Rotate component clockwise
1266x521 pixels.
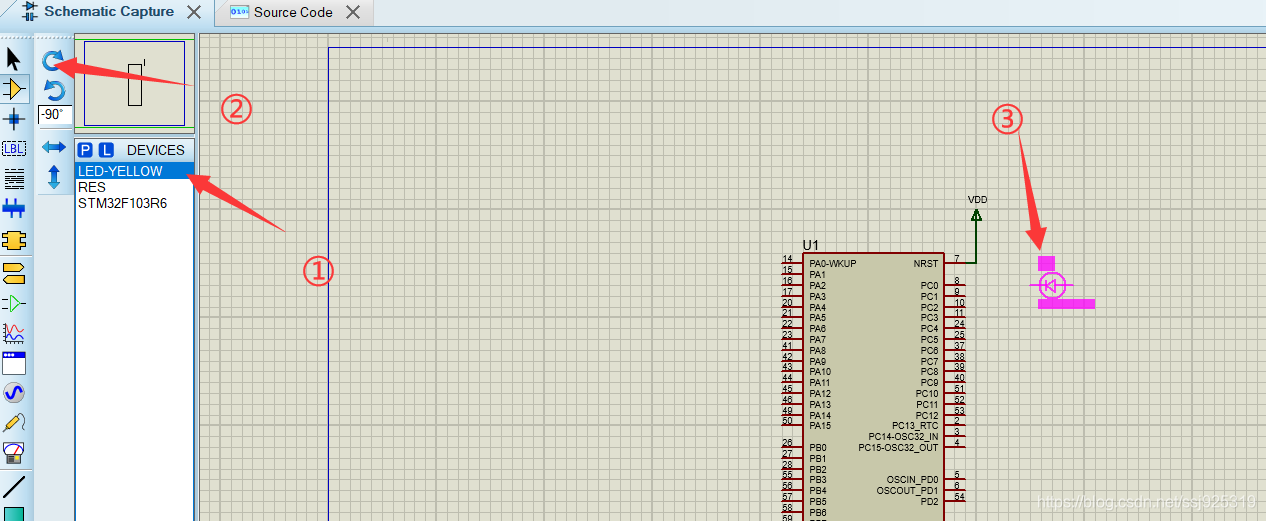(x=54, y=61)
